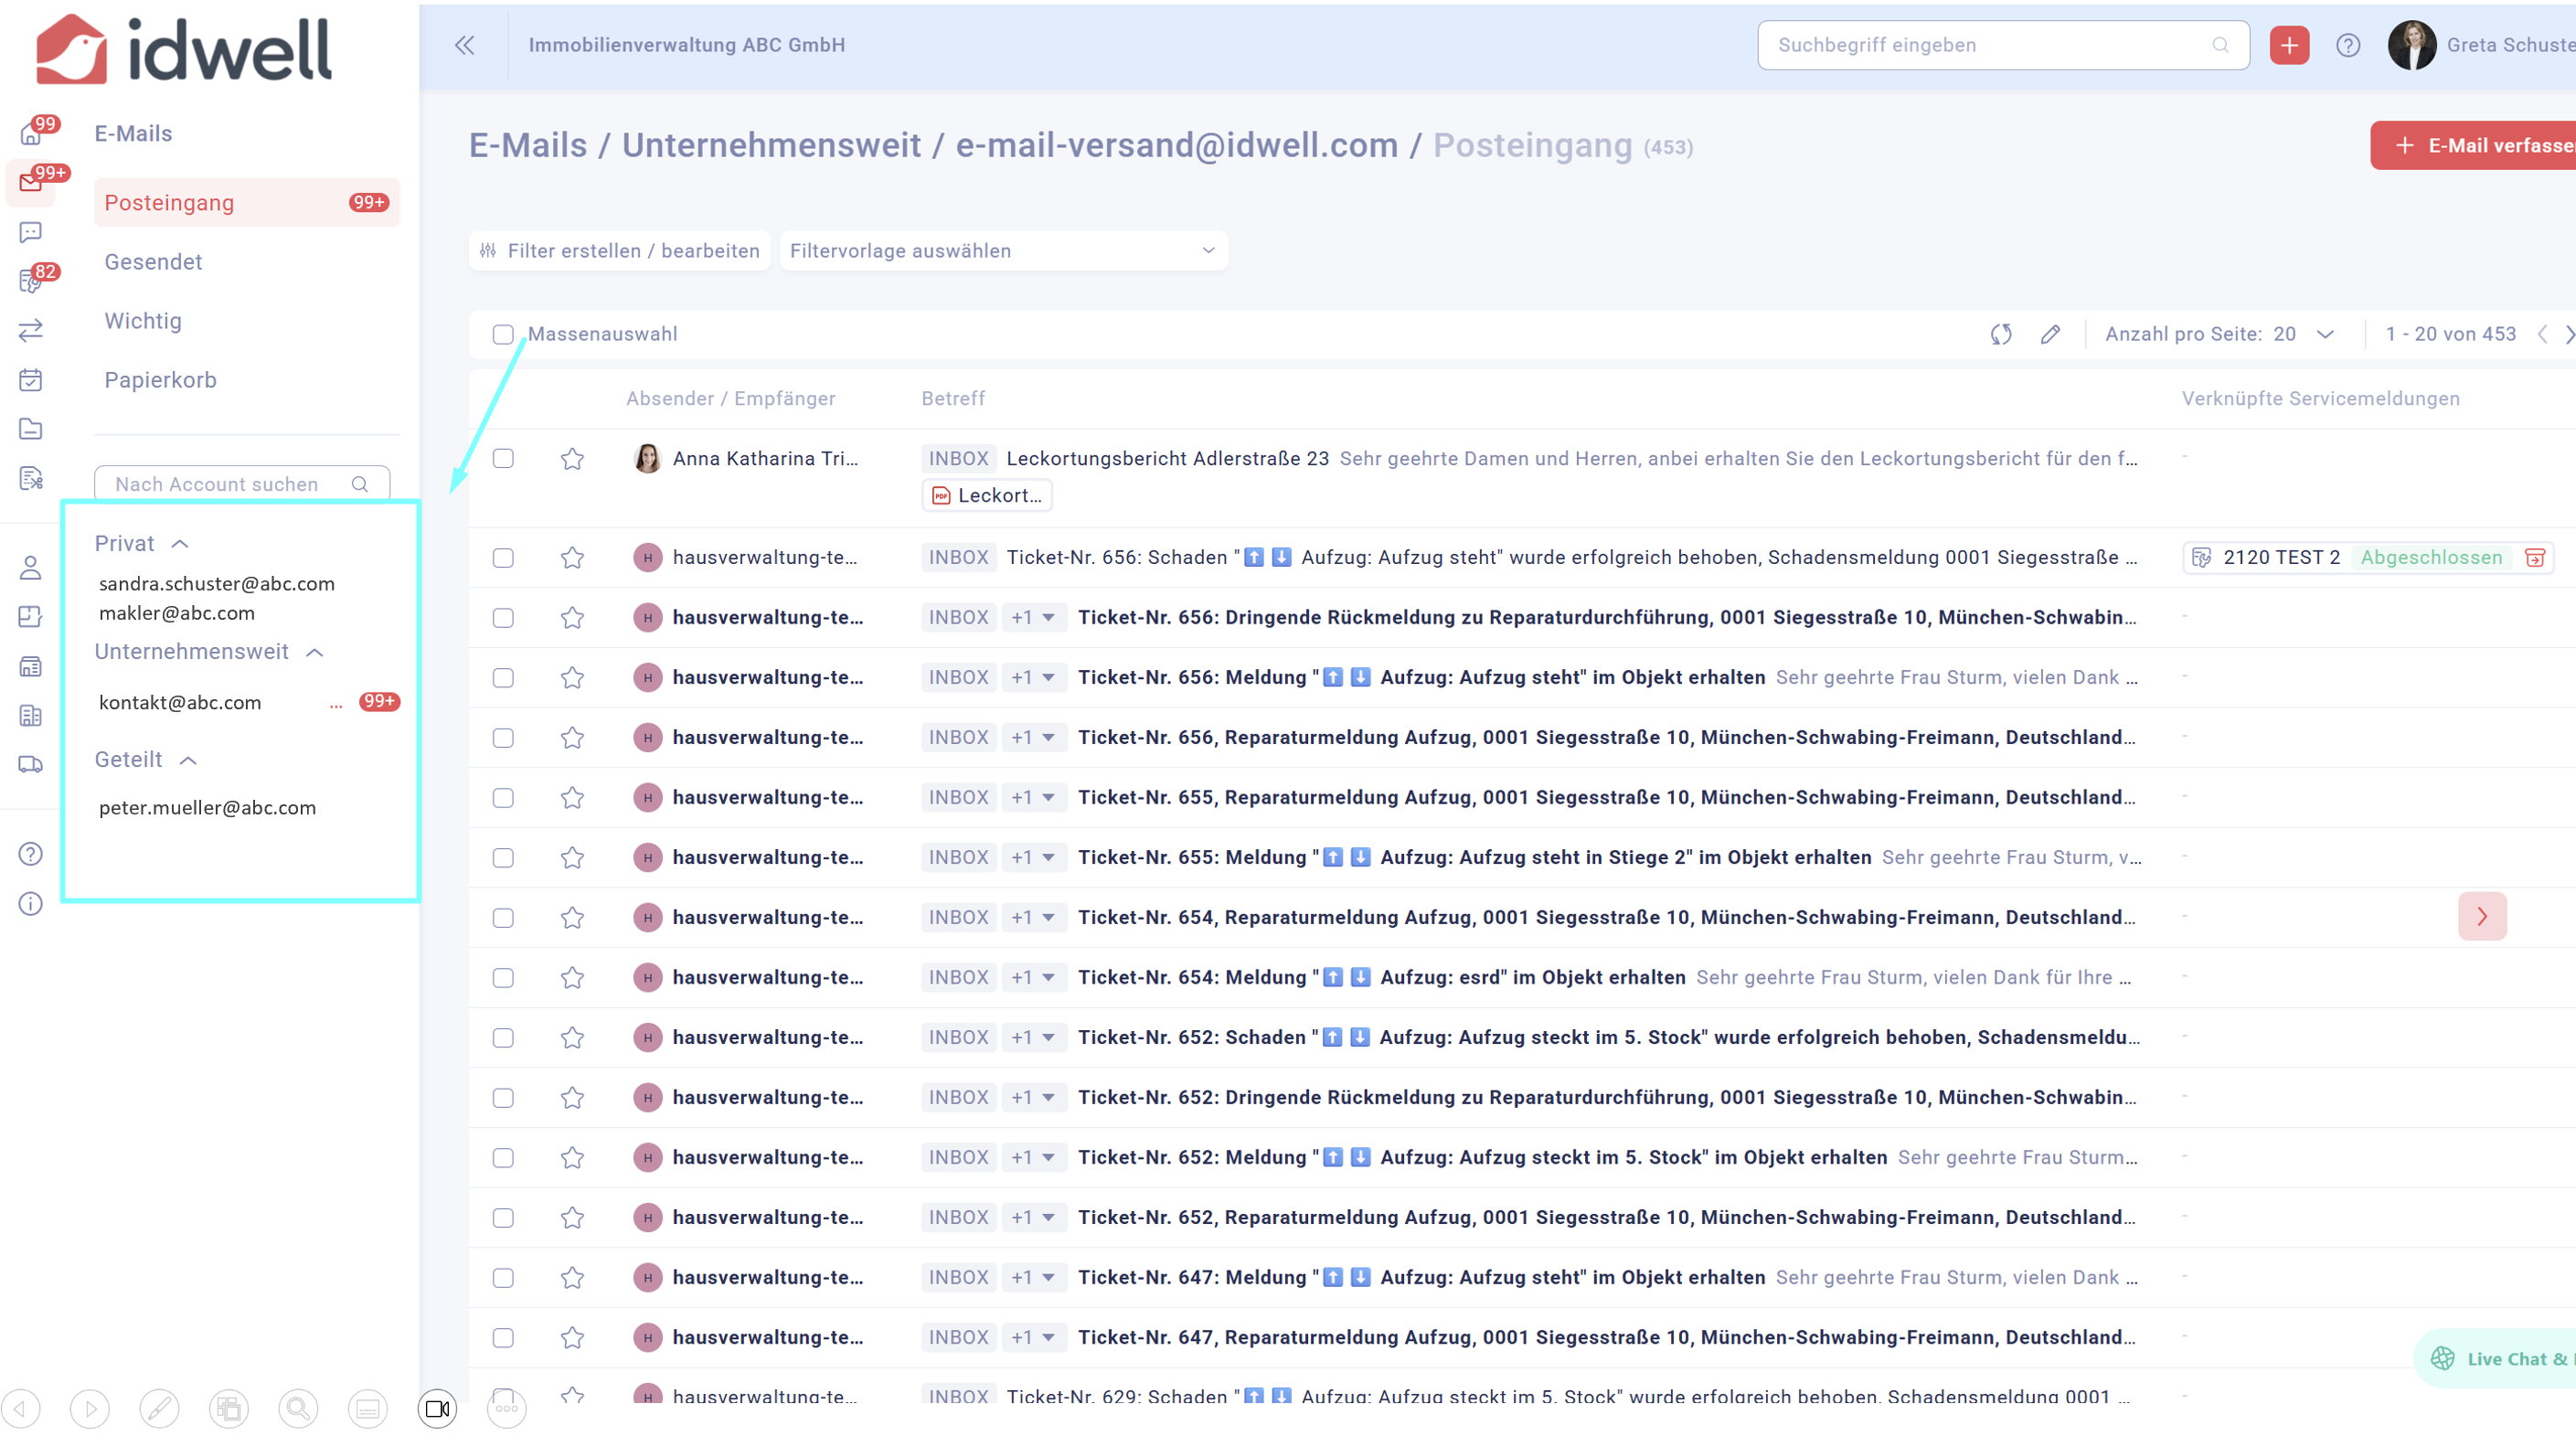Click the pencil edit icon next to refresh
Screen dimensions: 2576x1436
[2050, 334]
